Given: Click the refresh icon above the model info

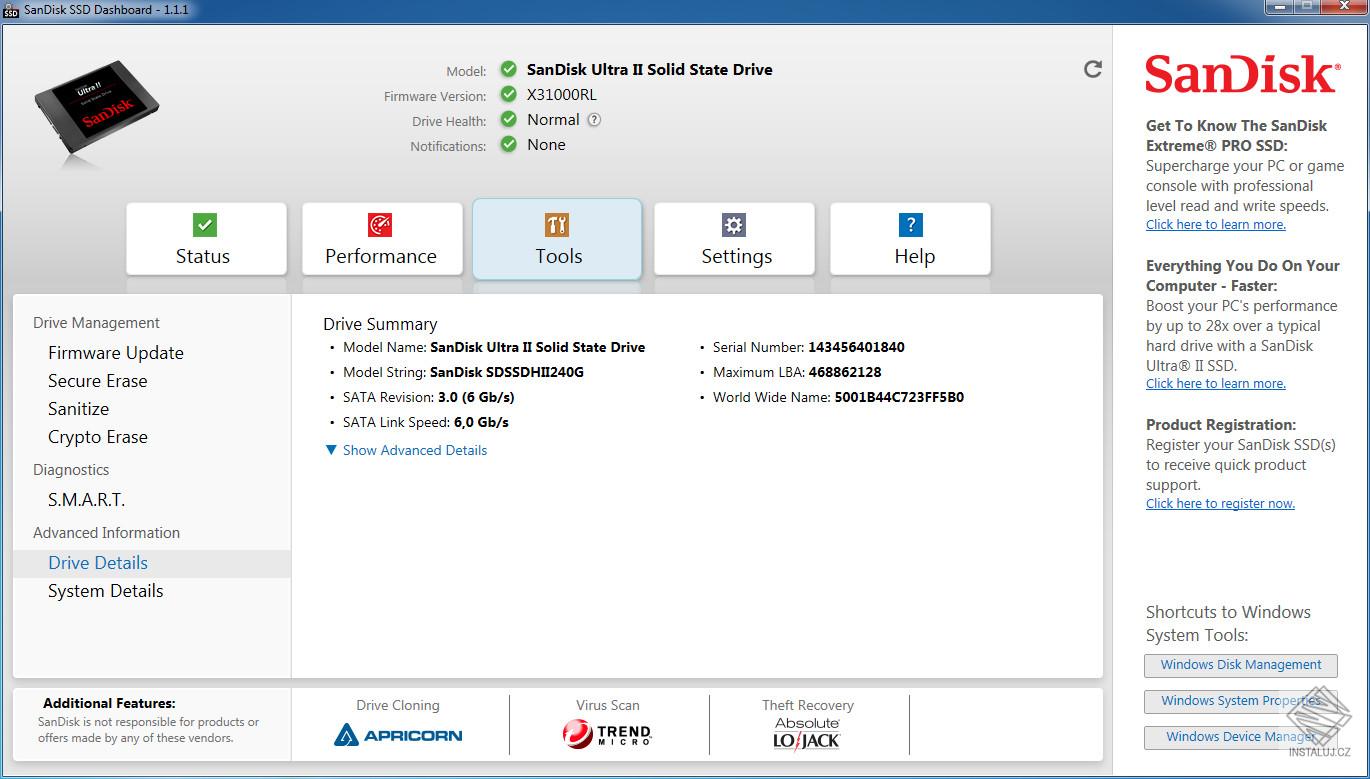Looking at the screenshot, I should pyautogui.click(x=1093, y=68).
